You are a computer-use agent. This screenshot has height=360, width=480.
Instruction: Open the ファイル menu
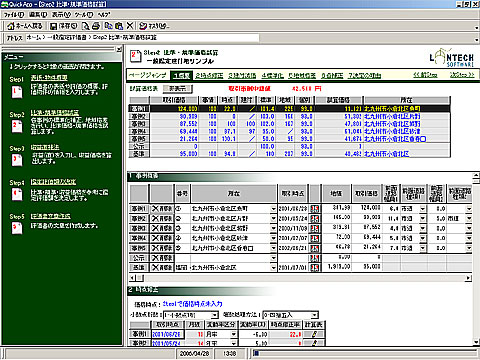pyautogui.click(x=13, y=15)
